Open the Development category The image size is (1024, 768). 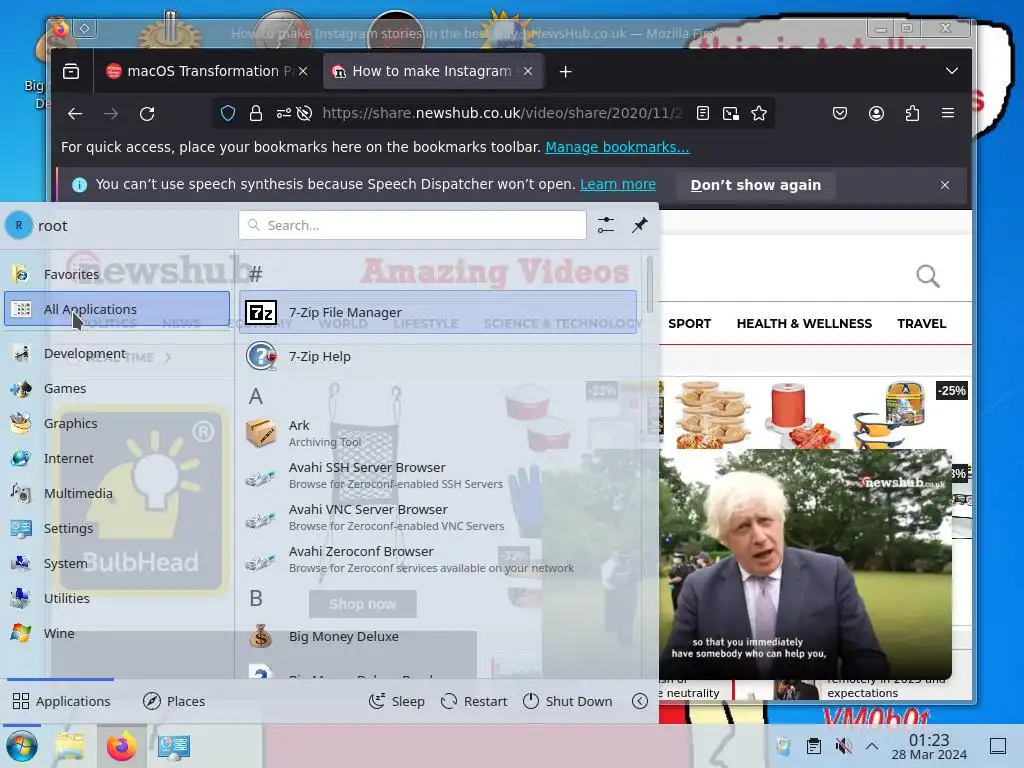117,353
